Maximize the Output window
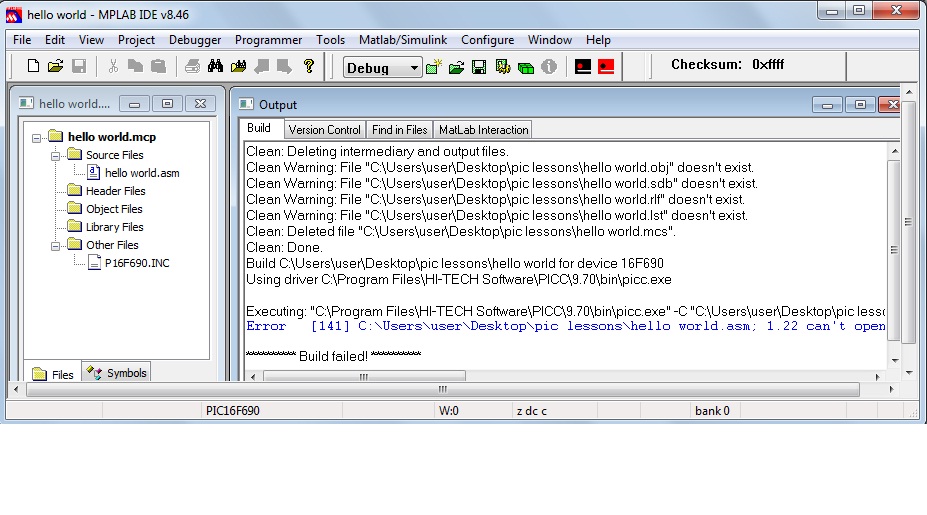 point(860,105)
